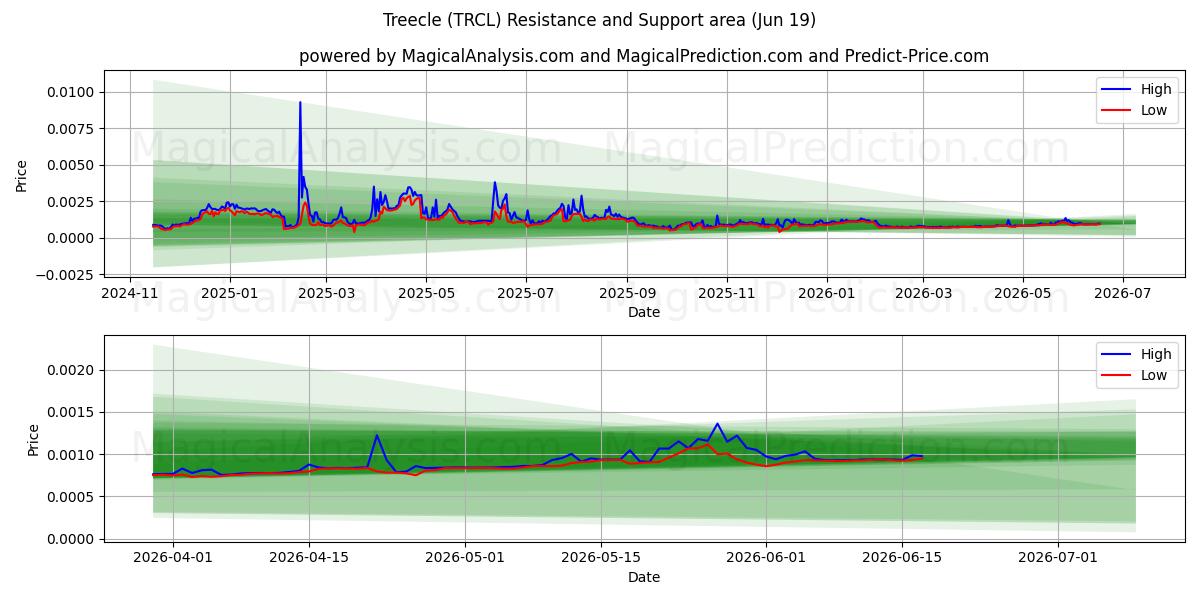Screen dimensions: 1200x600
Task: Click the 2026-04-15 date tick
Action: tap(309, 559)
